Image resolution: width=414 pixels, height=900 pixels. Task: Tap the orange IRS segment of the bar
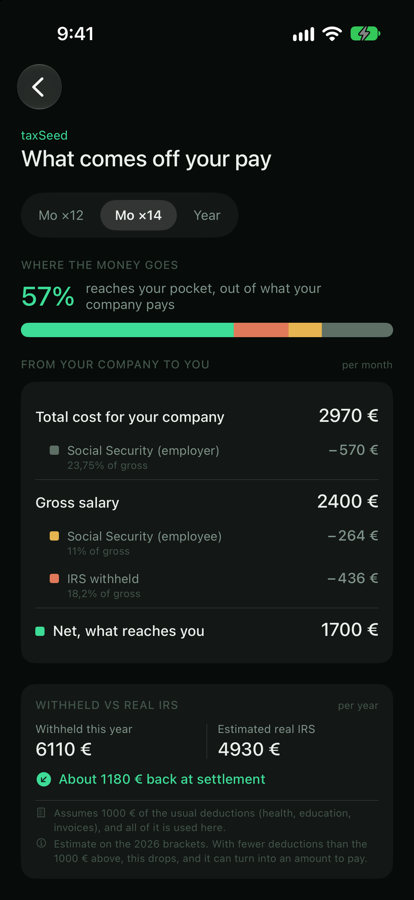pos(261,330)
